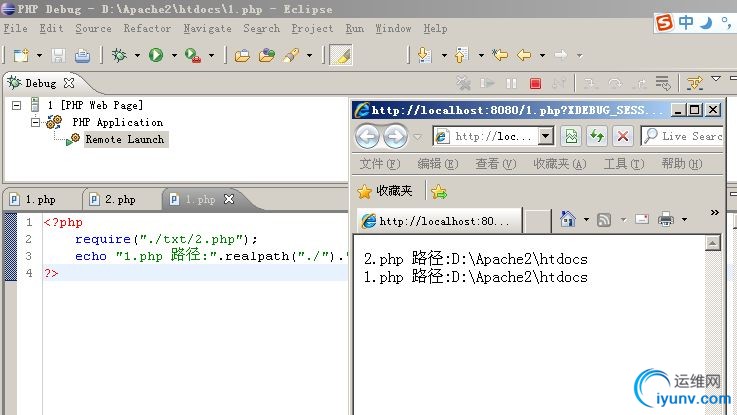Click the Terminate red square button
The height and width of the screenshot is (415, 737).
(535, 84)
